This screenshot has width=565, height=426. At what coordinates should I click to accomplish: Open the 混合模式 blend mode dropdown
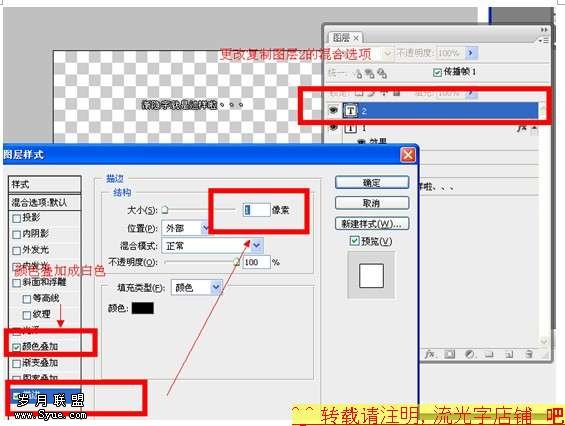point(212,246)
